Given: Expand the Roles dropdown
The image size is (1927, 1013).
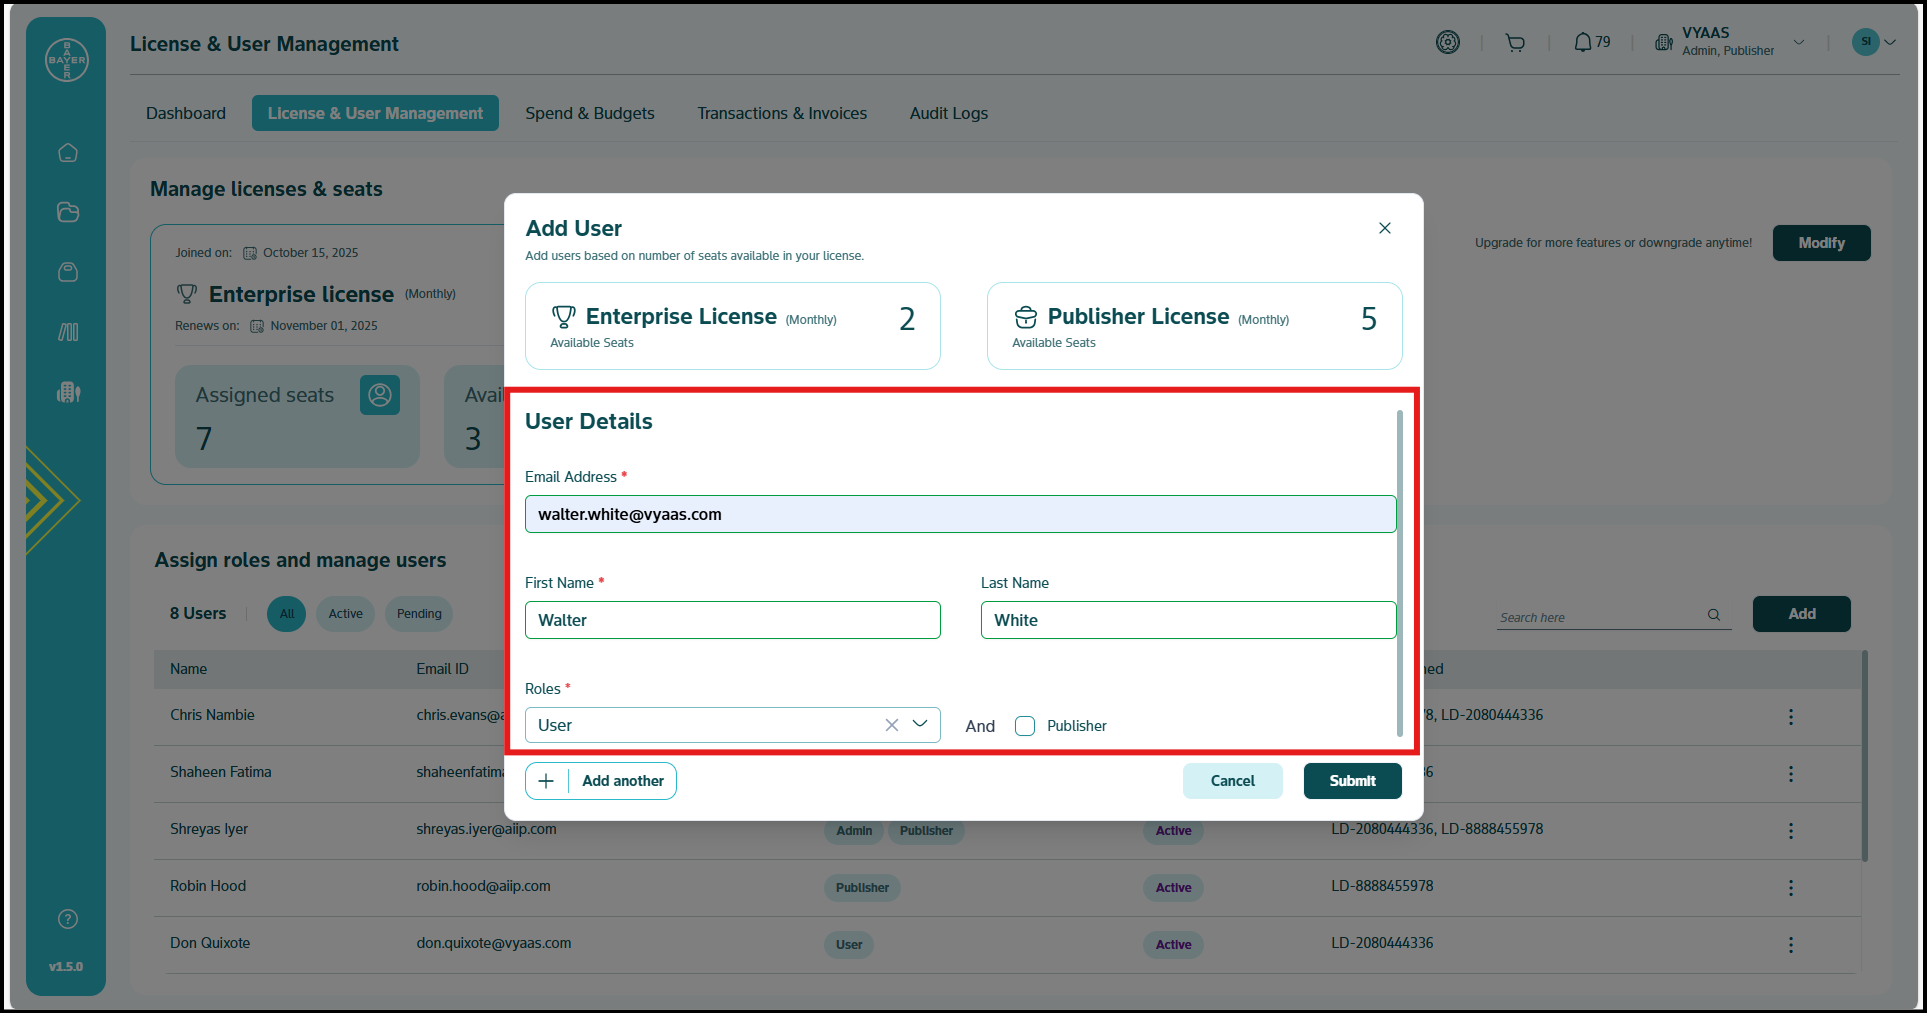Looking at the screenshot, I should pos(920,724).
